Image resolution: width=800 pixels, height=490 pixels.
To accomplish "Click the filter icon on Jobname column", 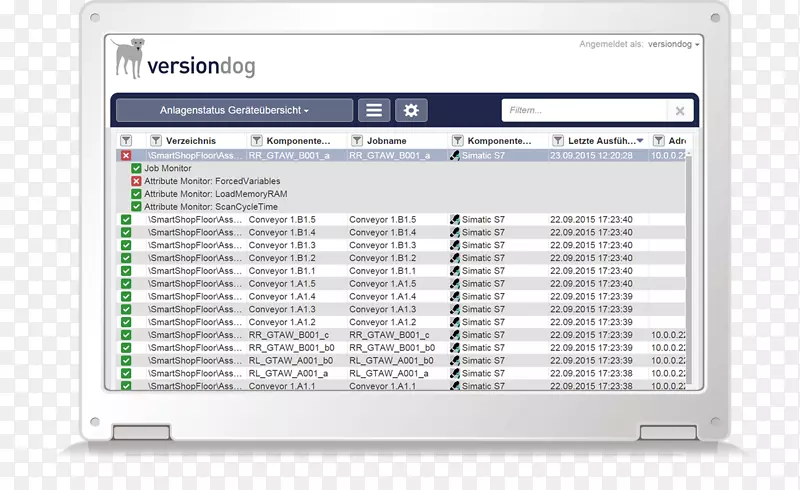I will click(357, 141).
